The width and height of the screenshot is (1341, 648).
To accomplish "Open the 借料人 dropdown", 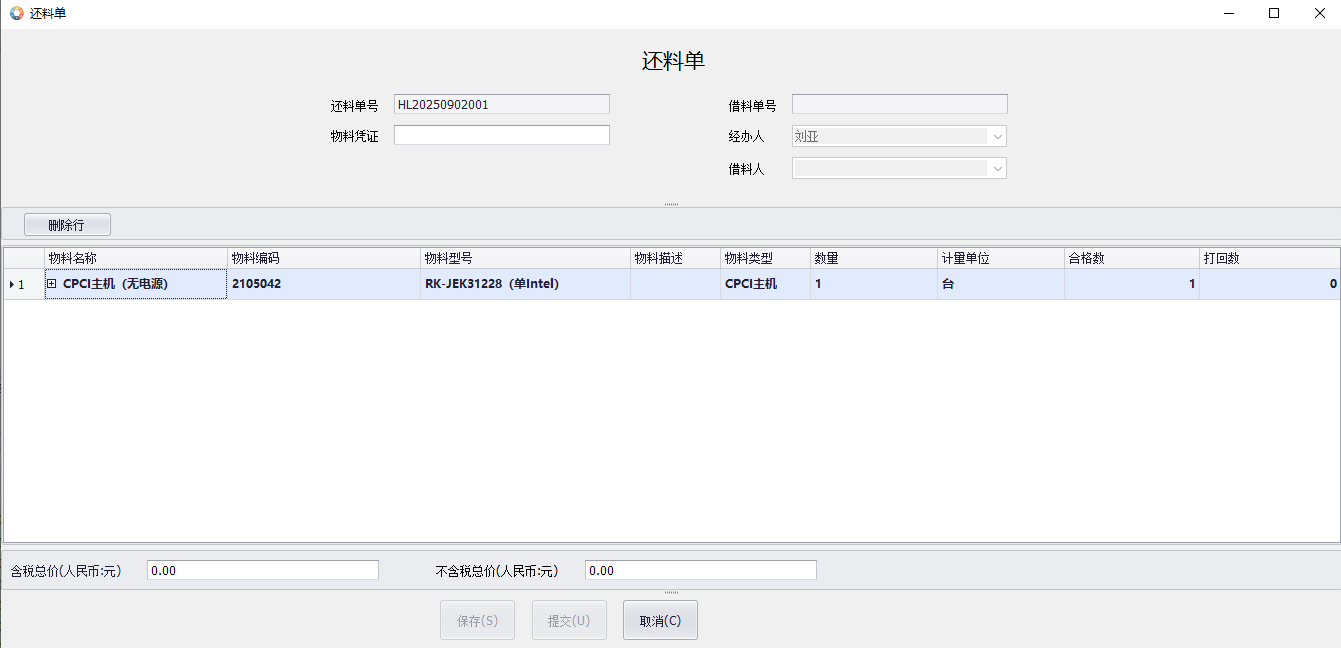I will [997, 169].
